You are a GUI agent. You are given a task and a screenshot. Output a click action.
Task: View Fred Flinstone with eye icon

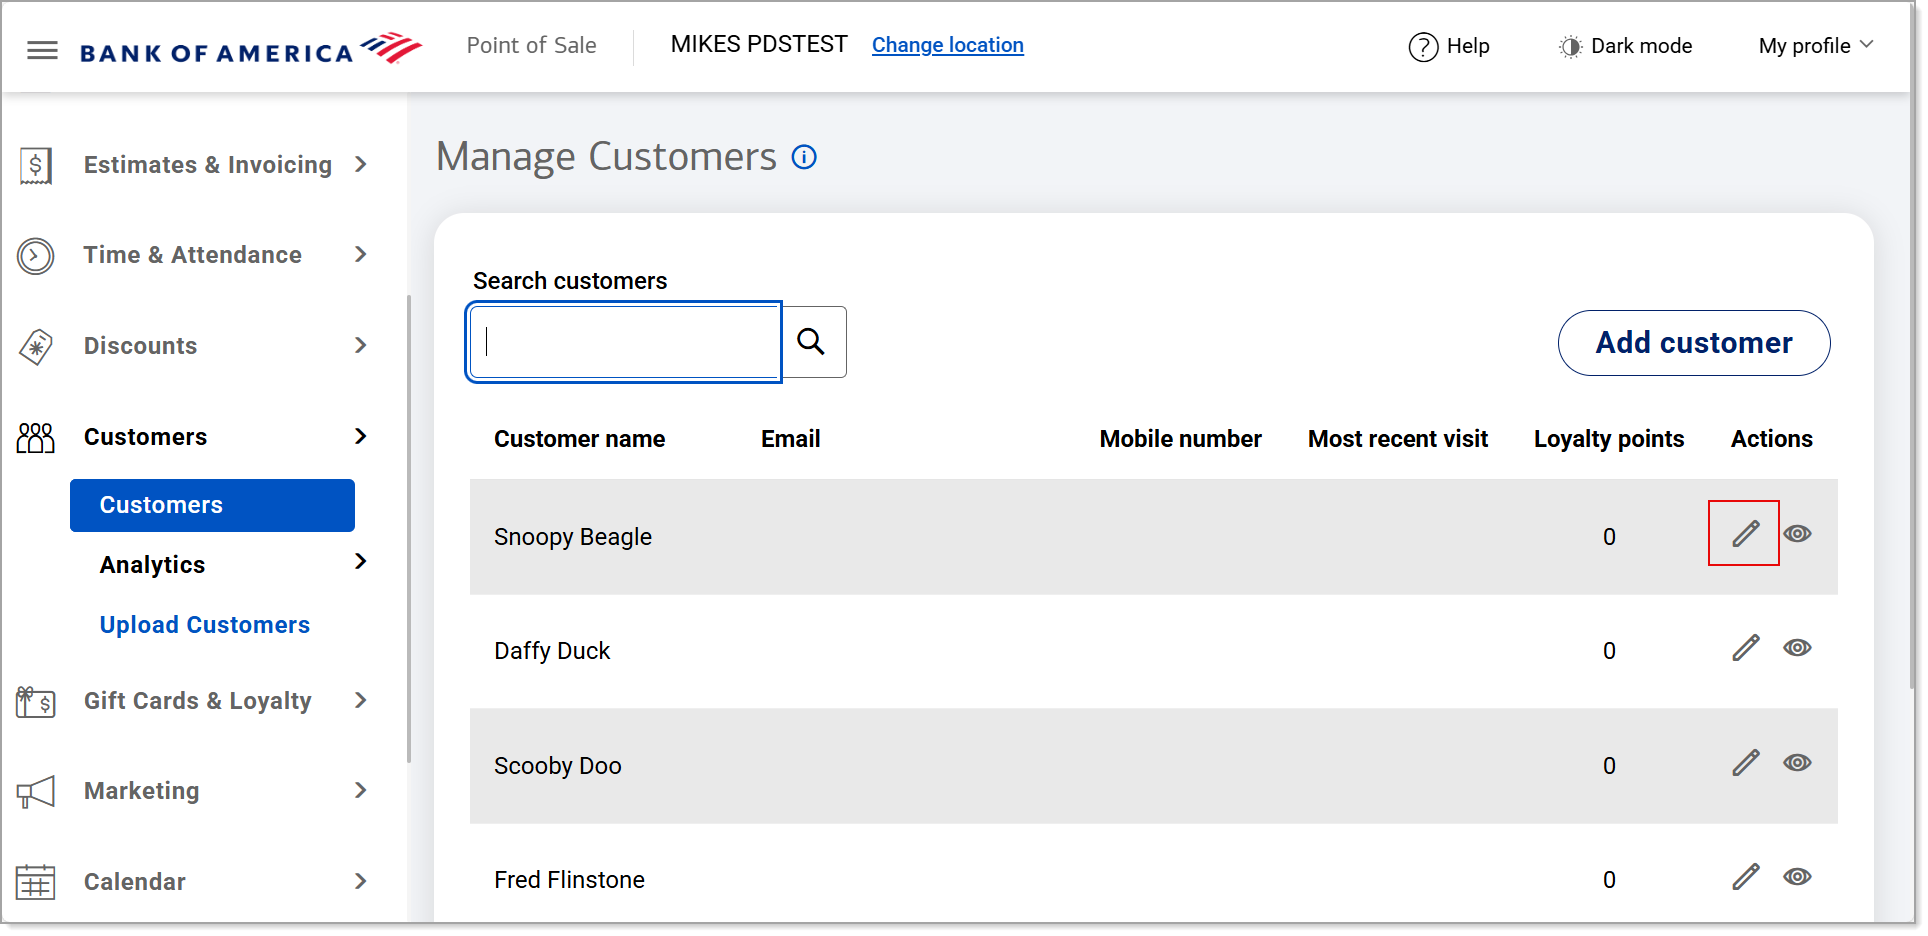click(x=1797, y=877)
